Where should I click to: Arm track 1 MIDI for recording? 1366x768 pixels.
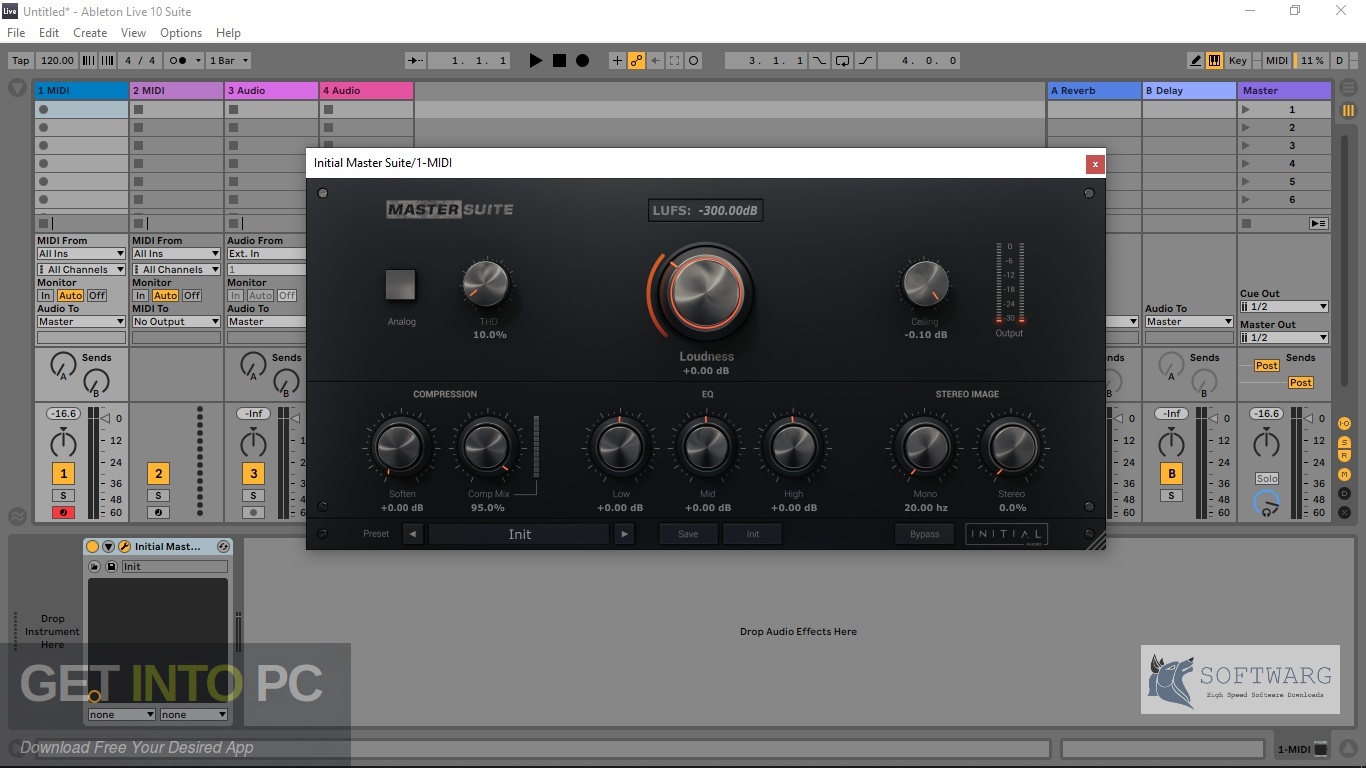coord(64,513)
